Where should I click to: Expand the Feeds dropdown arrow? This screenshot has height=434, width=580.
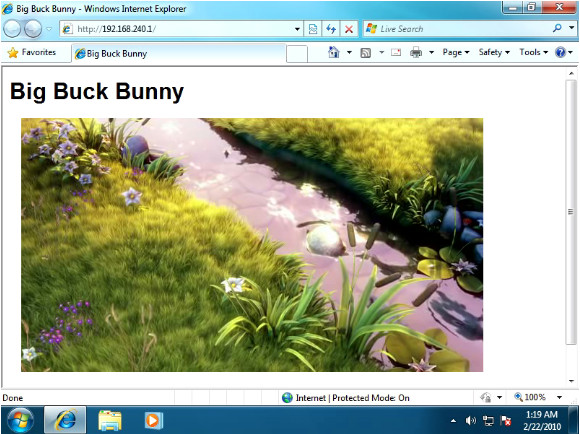click(x=381, y=53)
